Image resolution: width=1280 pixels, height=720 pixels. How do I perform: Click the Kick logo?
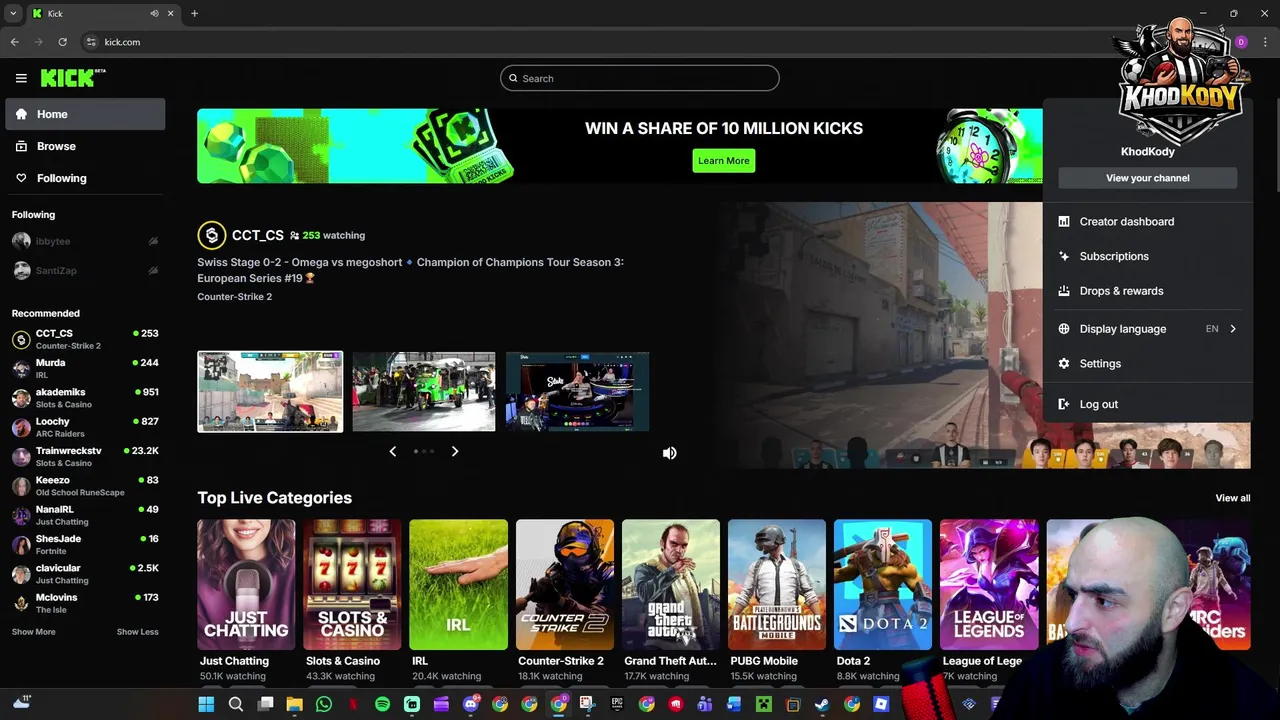click(x=73, y=78)
